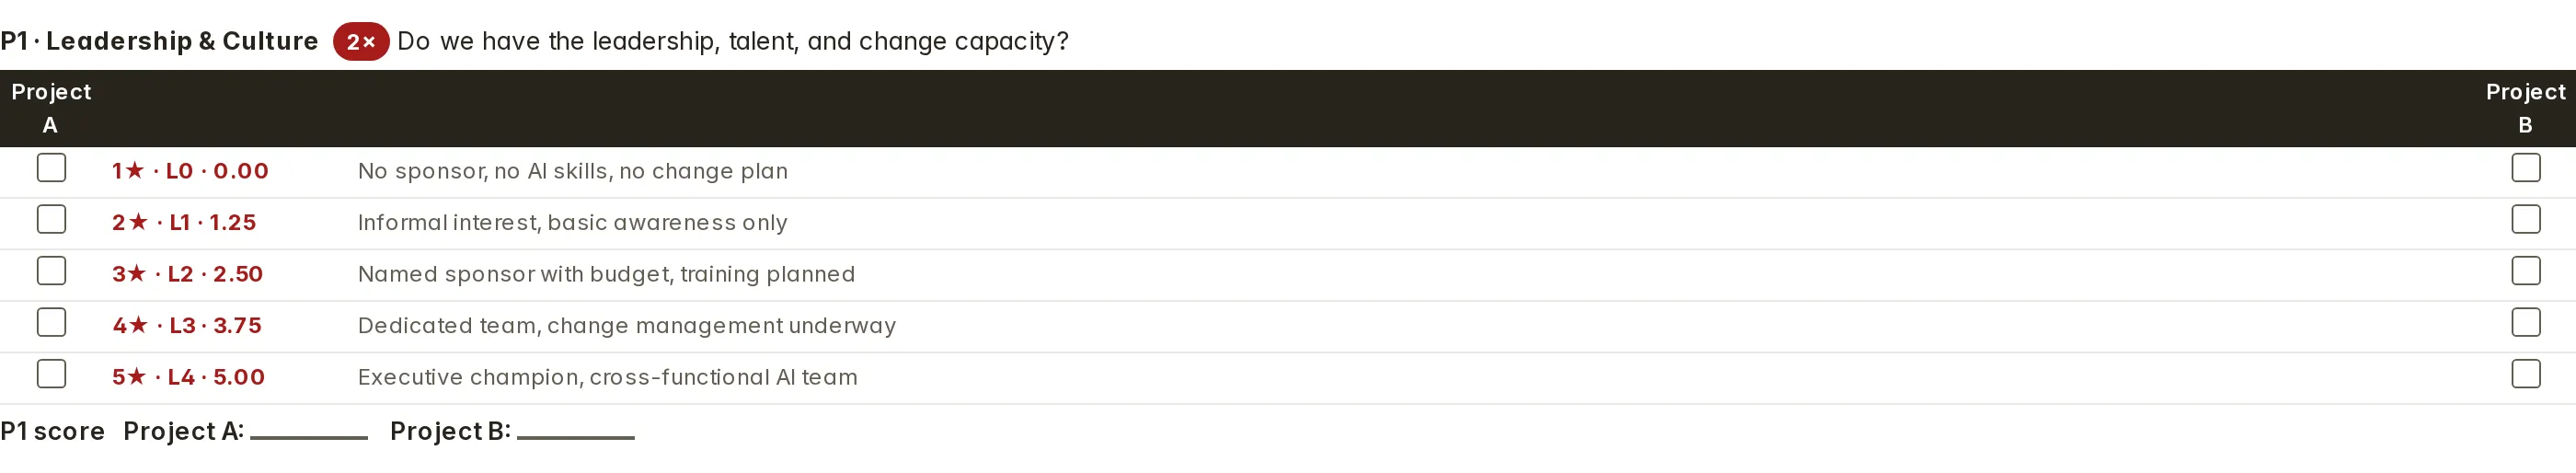The width and height of the screenshot is (2576, 473).
Task: Click the Project B score blank line
Action: [x=576, y=432]
